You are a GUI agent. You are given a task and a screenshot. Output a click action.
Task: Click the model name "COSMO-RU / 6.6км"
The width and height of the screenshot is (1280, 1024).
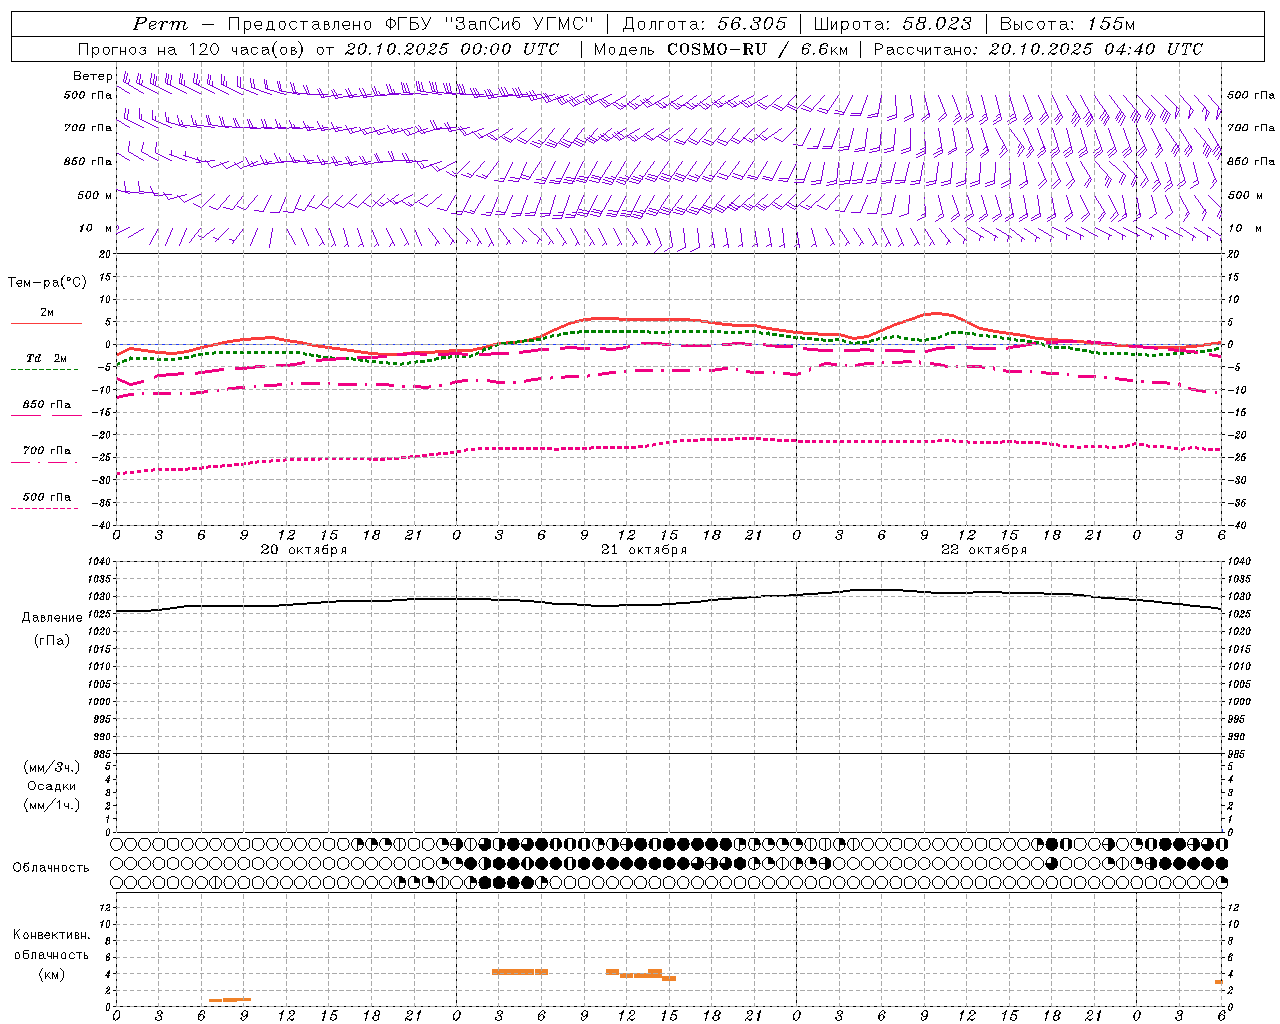(758, 49)
